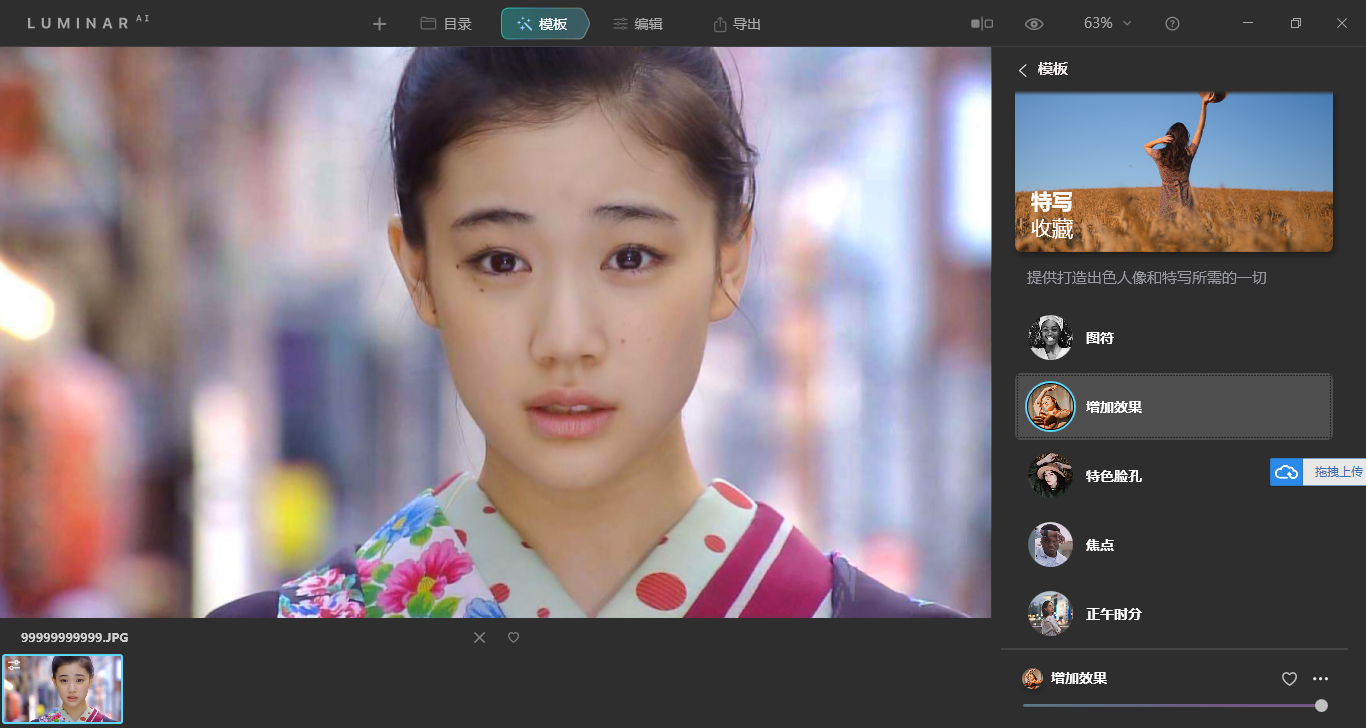Toggle before/after compare view icon
Viewport: 1366px width, 728px height.
tap(982, 23)
